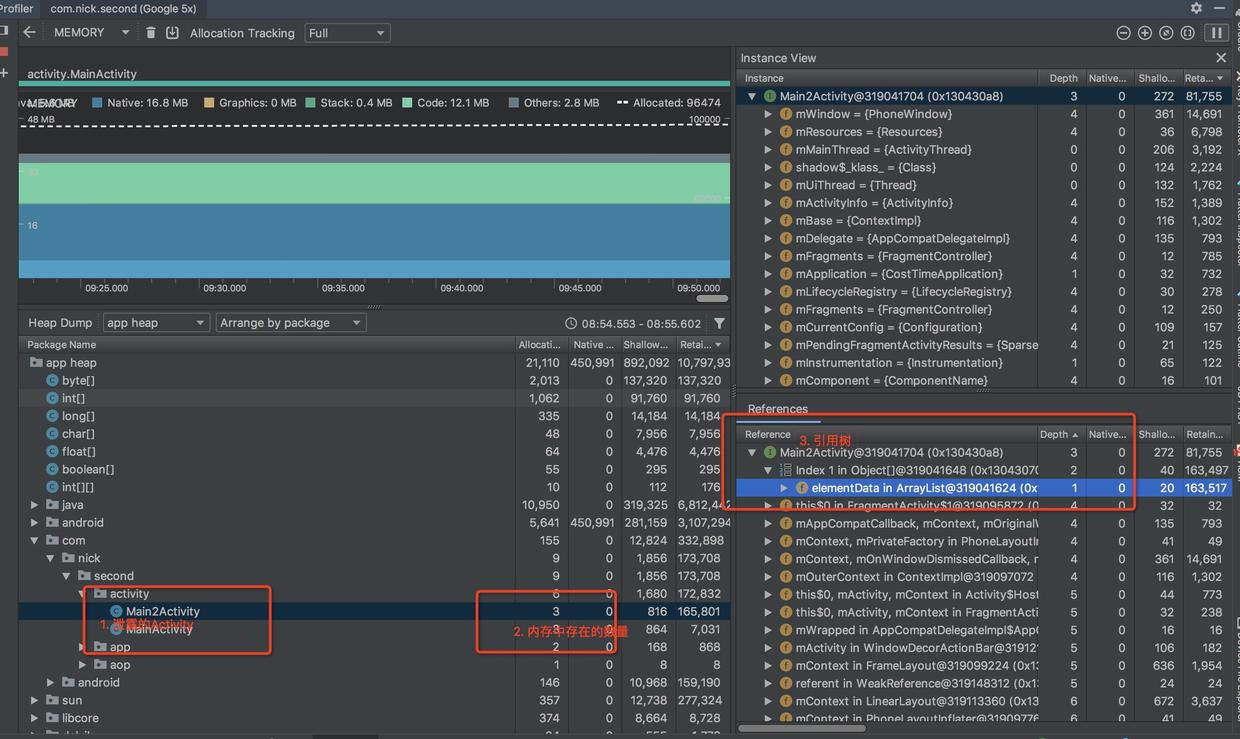
Task: Pause live profiling data
Action: pyautogui.click(x=1217, y=33)
